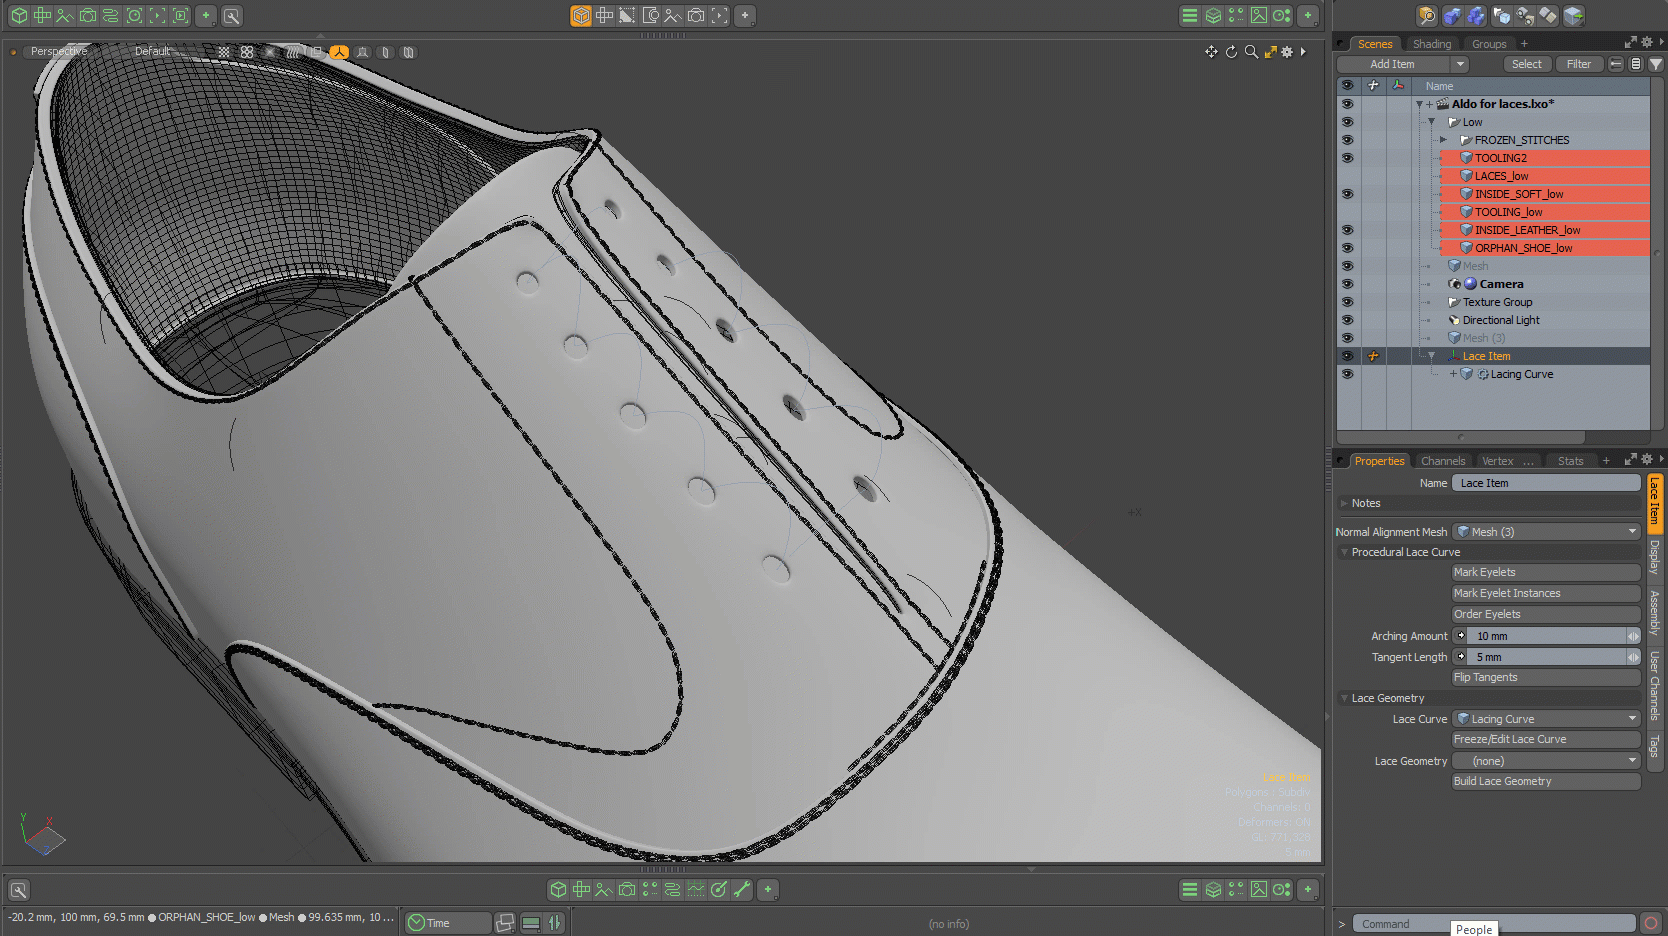The image size is (1668, 936).
Task: Toggle visibility of Lacing Curve item
Action: tap(1347, 374)
